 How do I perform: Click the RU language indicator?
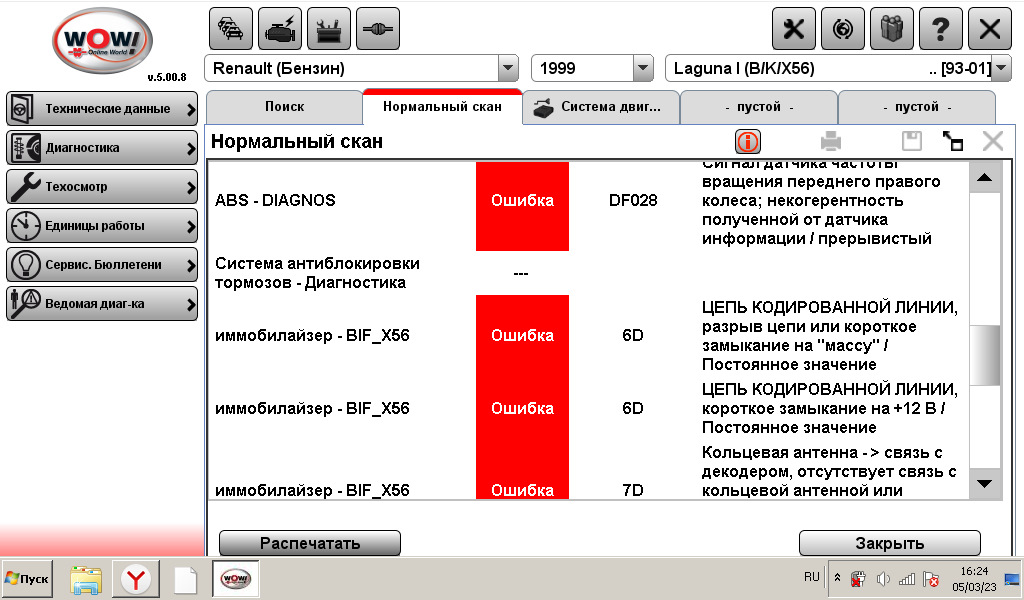pyautogui.click(x=812, y=577)
